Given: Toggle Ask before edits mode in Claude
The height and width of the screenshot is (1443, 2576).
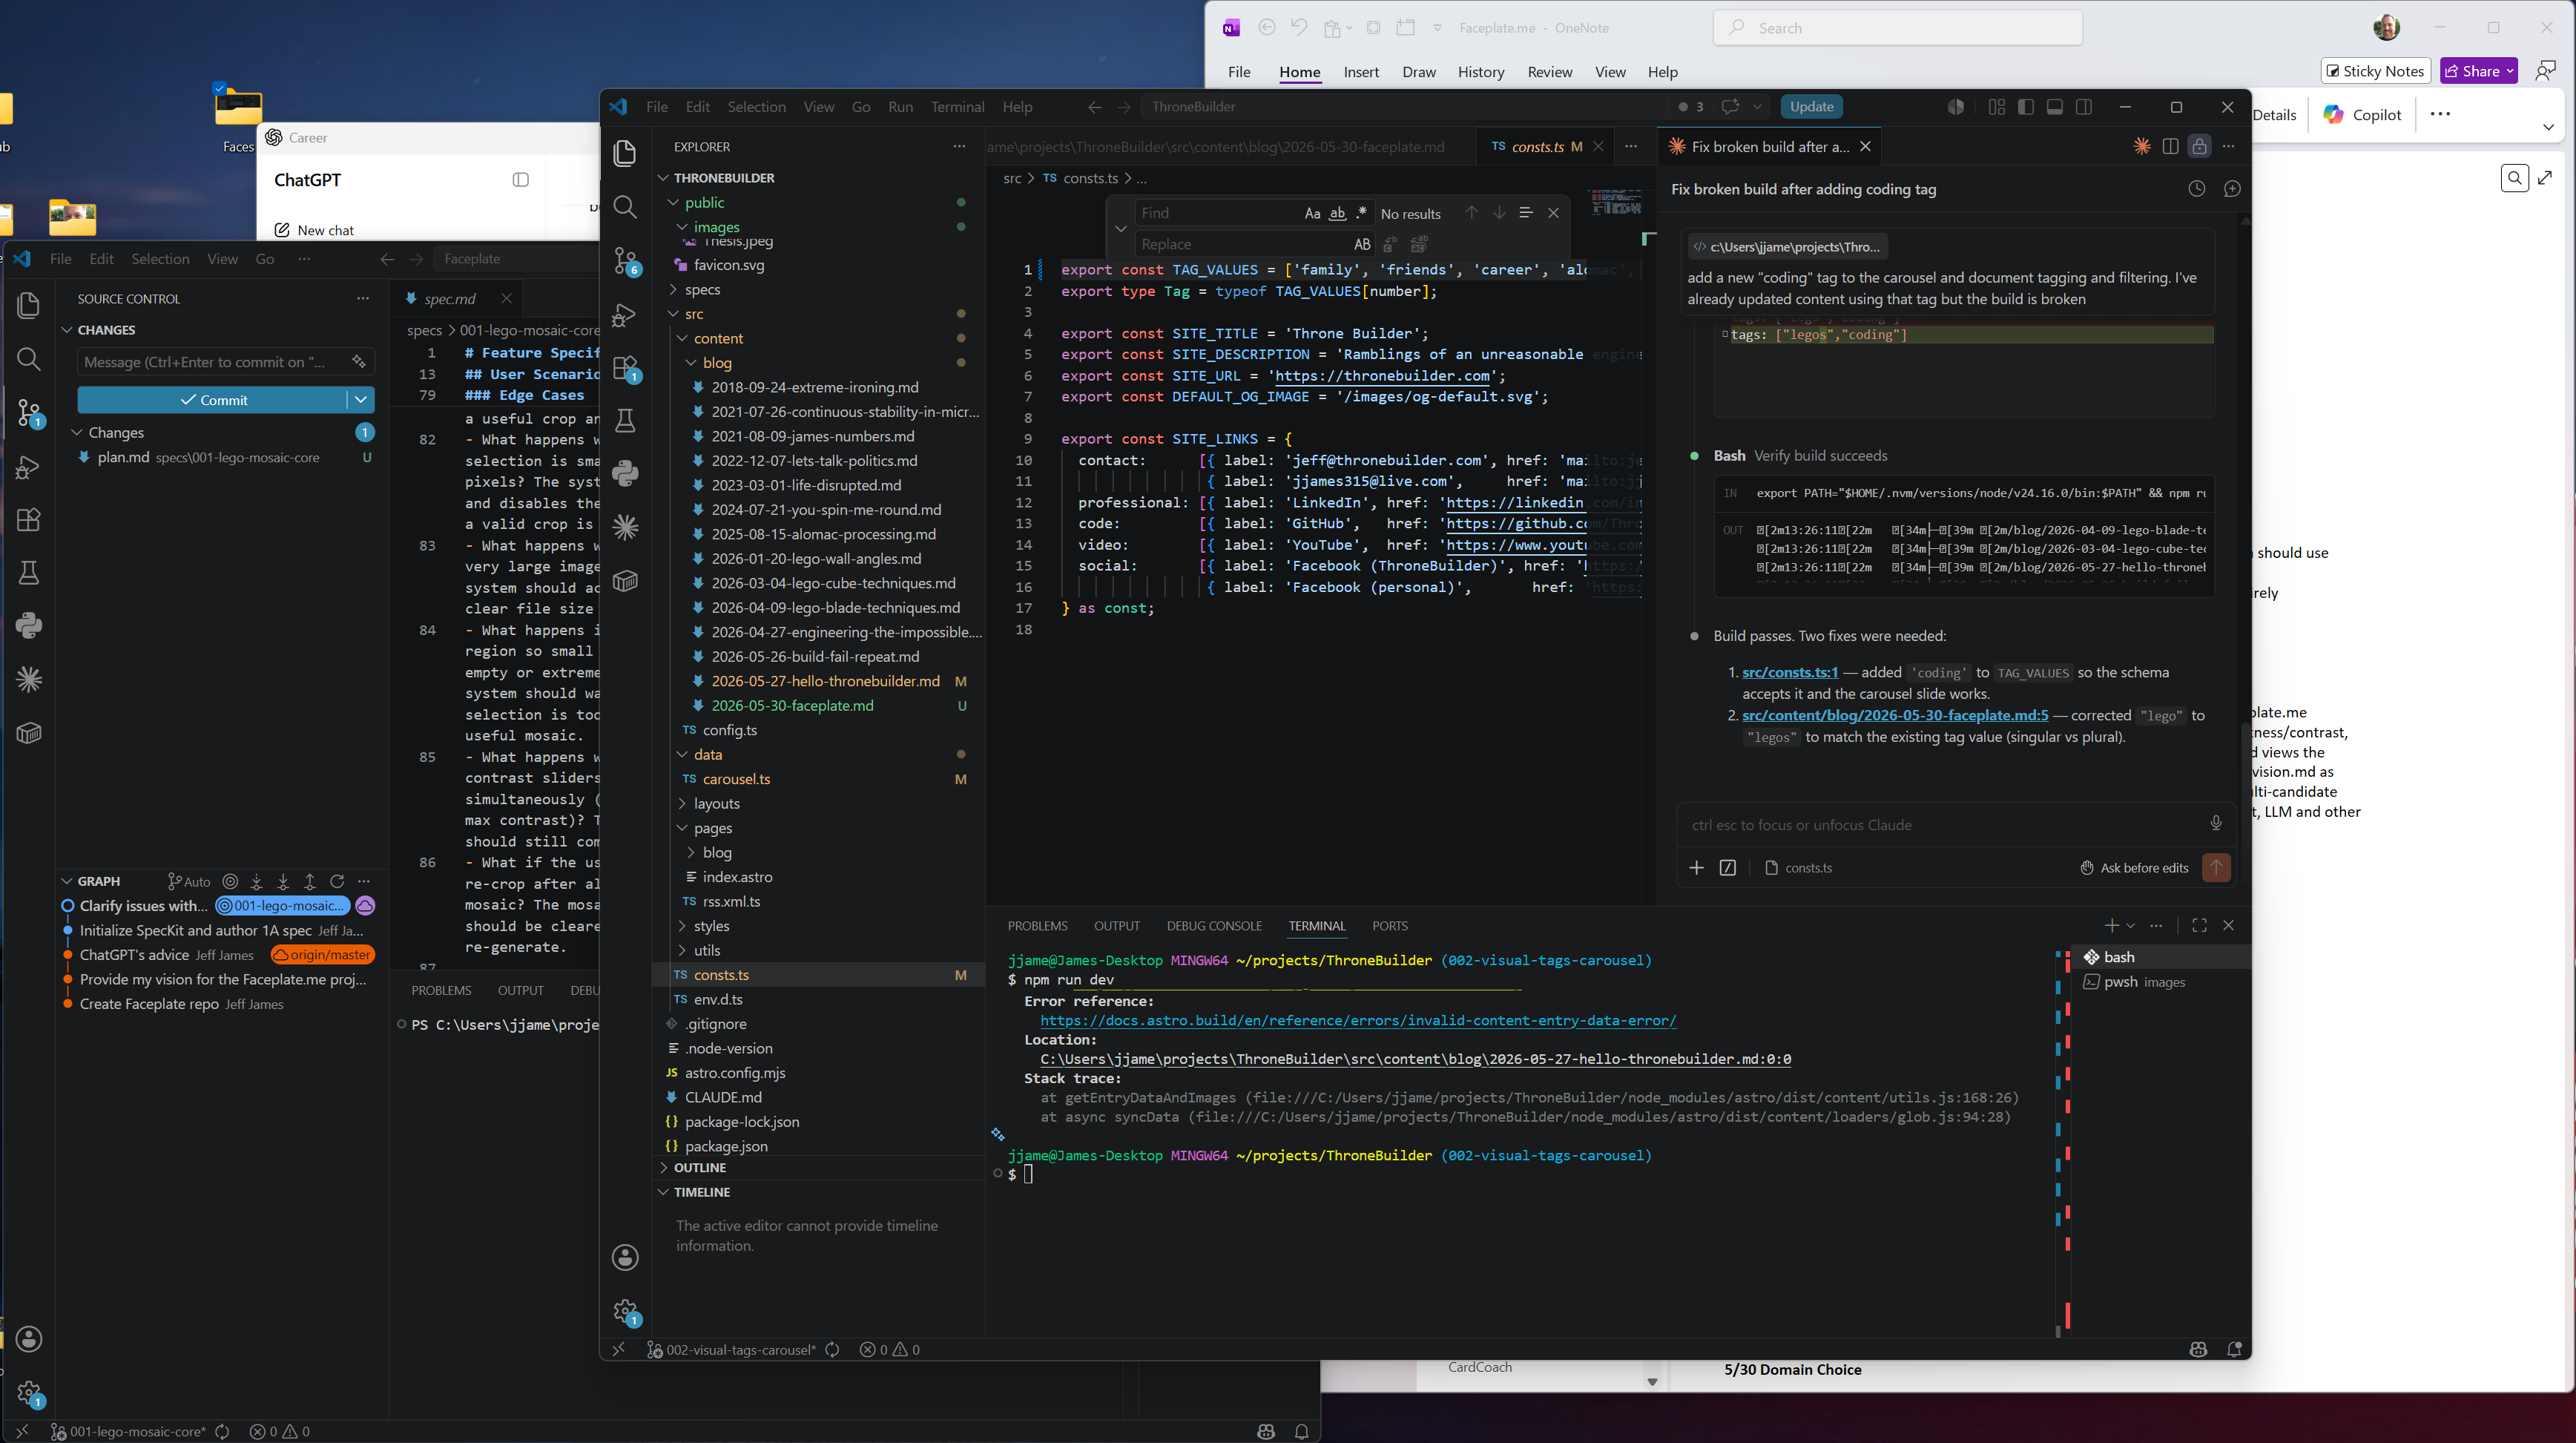Looking at the screenshot, I should (x=2134, y=867).
